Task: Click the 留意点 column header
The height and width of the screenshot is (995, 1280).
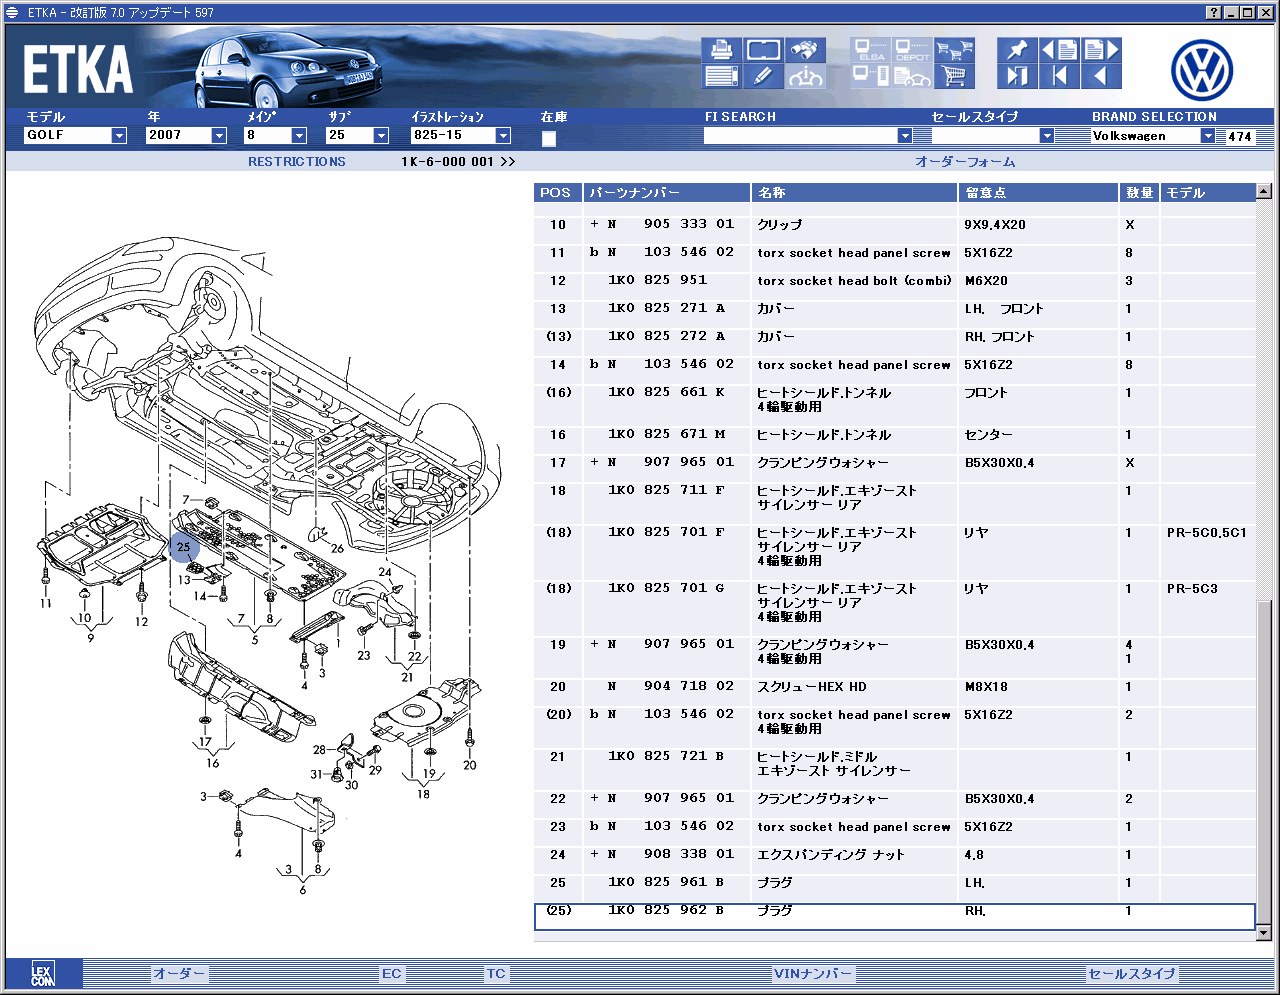Action: pyautogui.click(x=1038, y=193)
